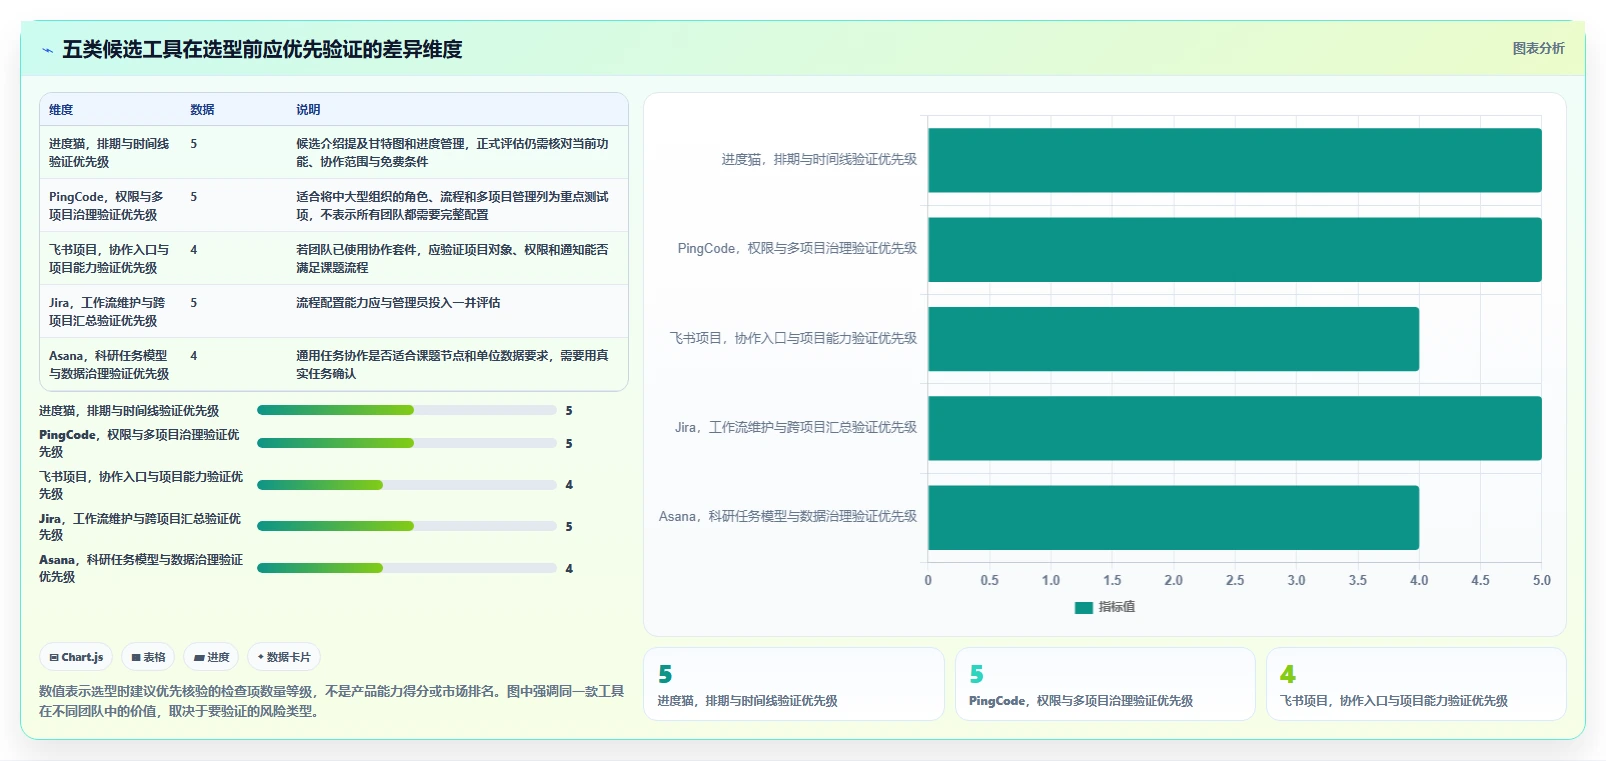Click chart axis label Jira，工作流维护与跨项目汇总验证优先级

[x=796, y=427]
